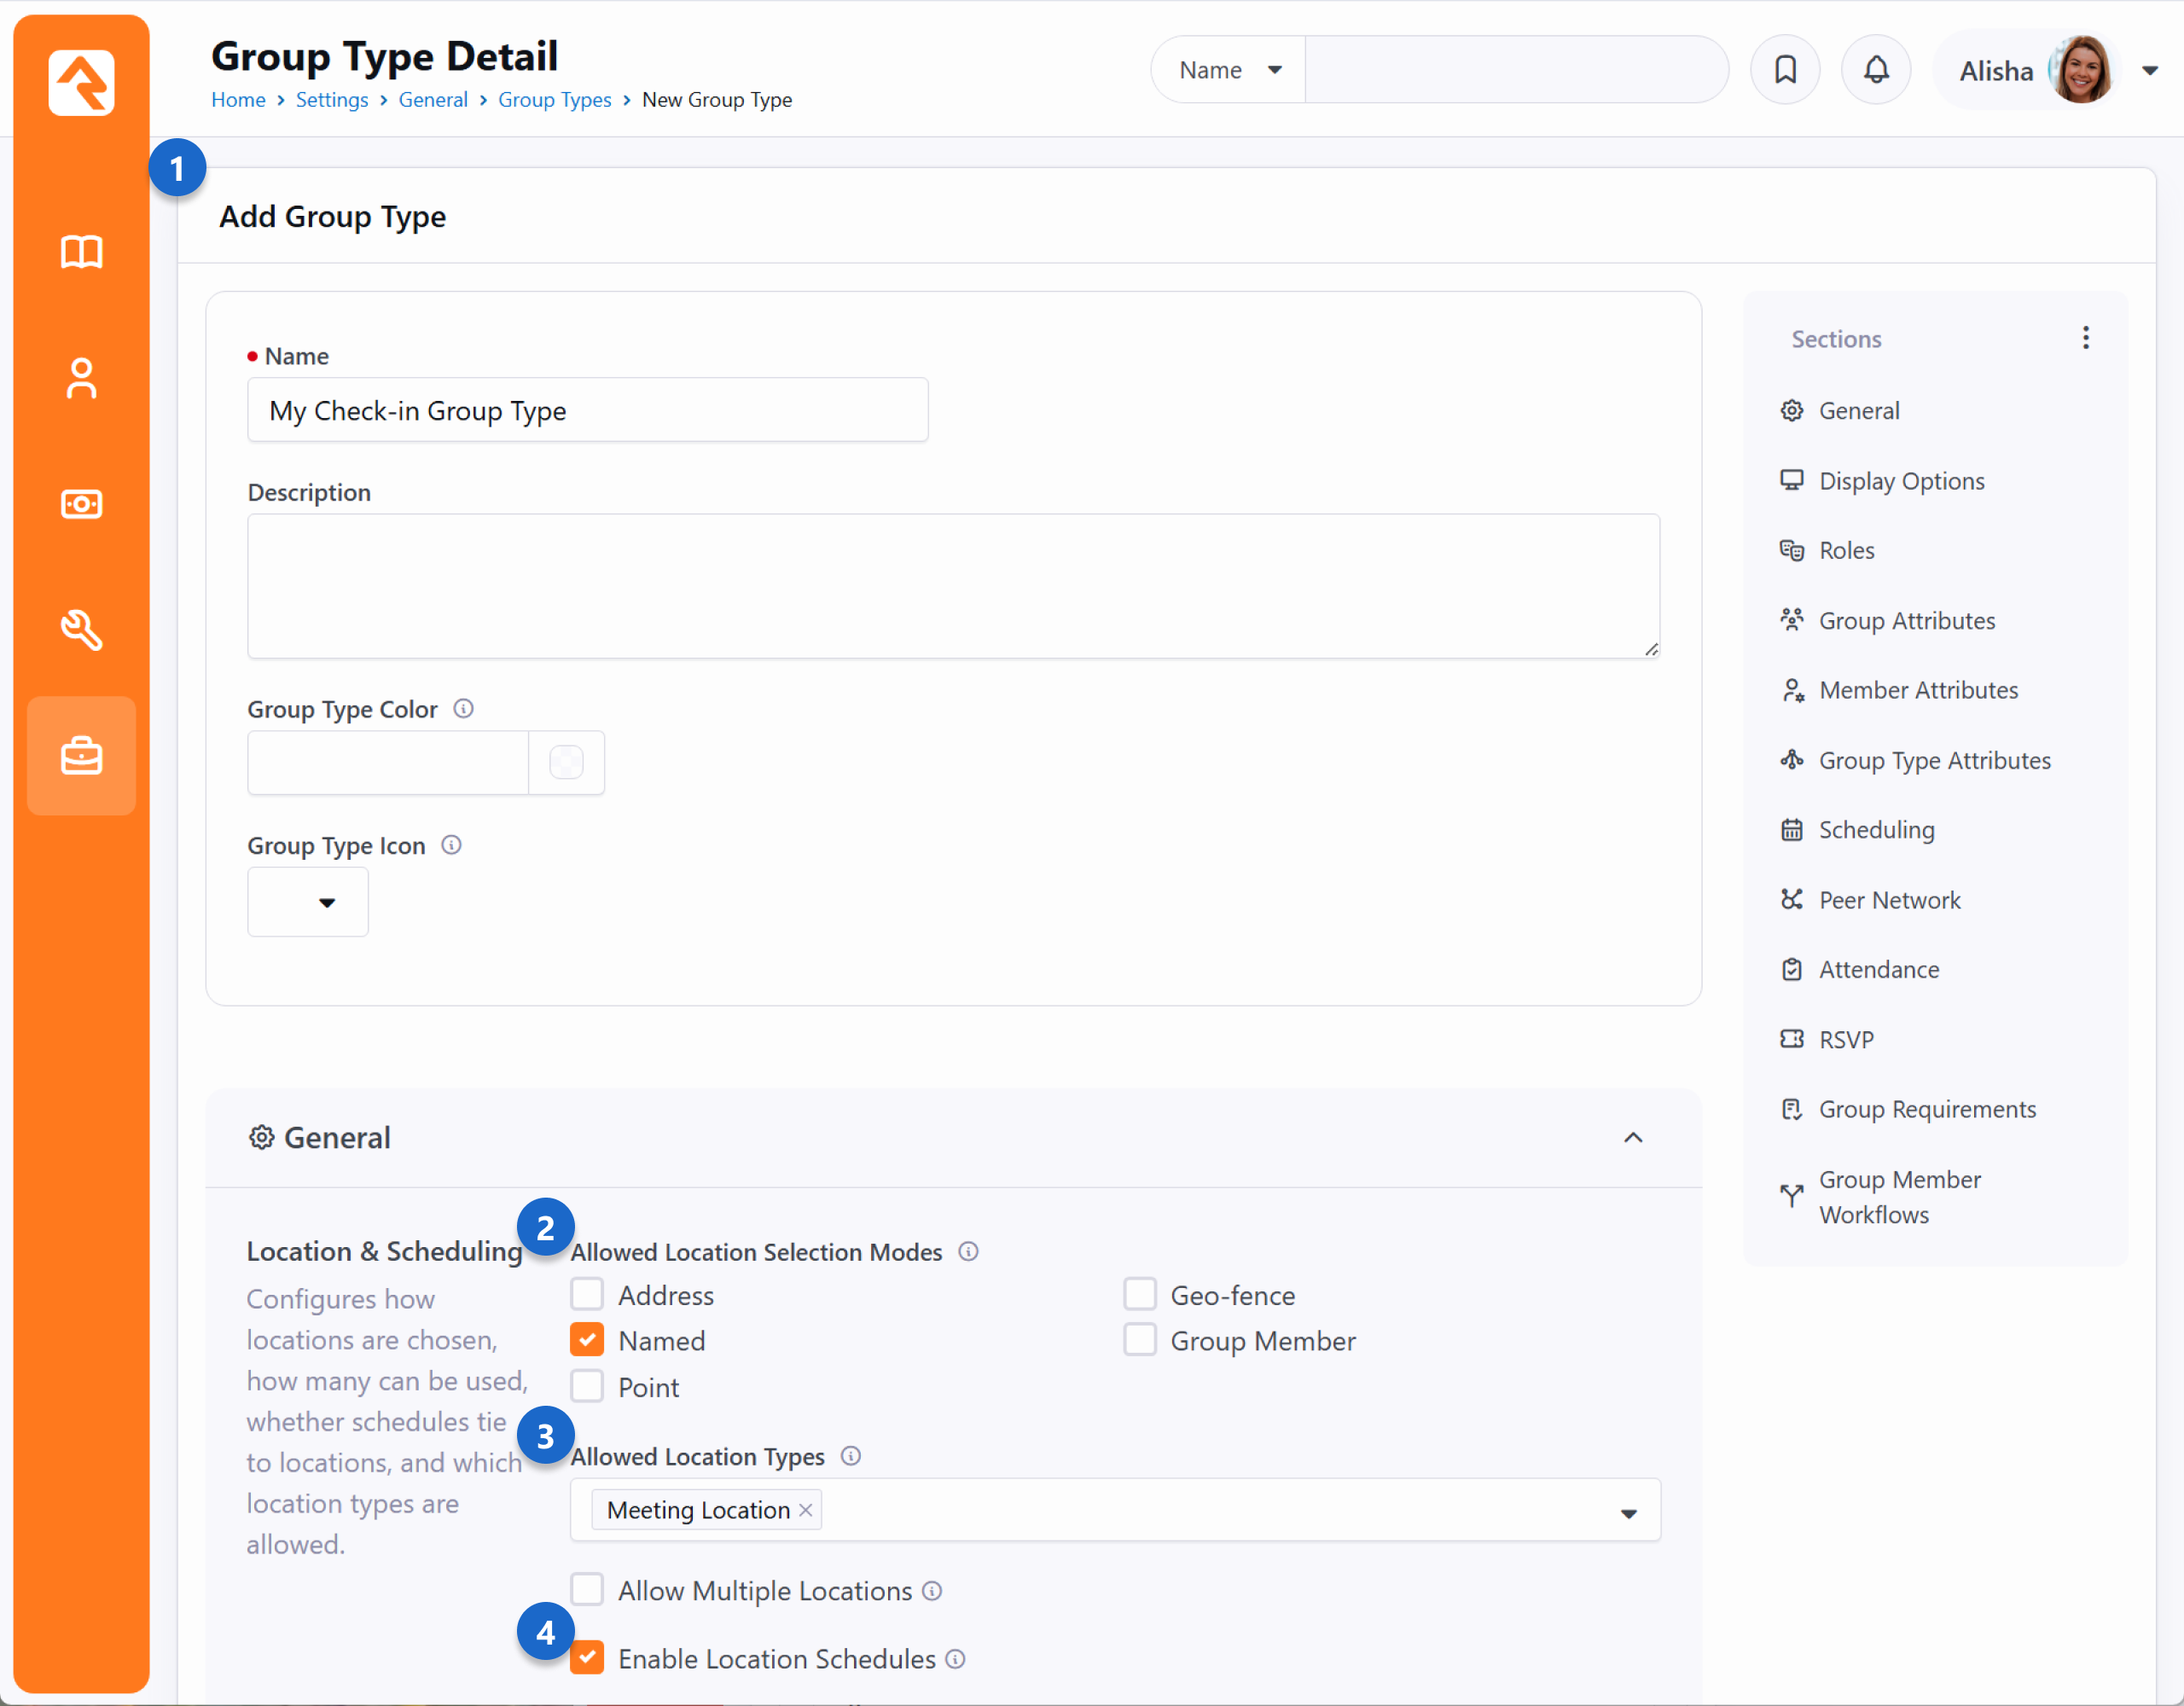The image size is (2184, 1706).
Task: Click the Group Type Color info icon
Action: 463,709
